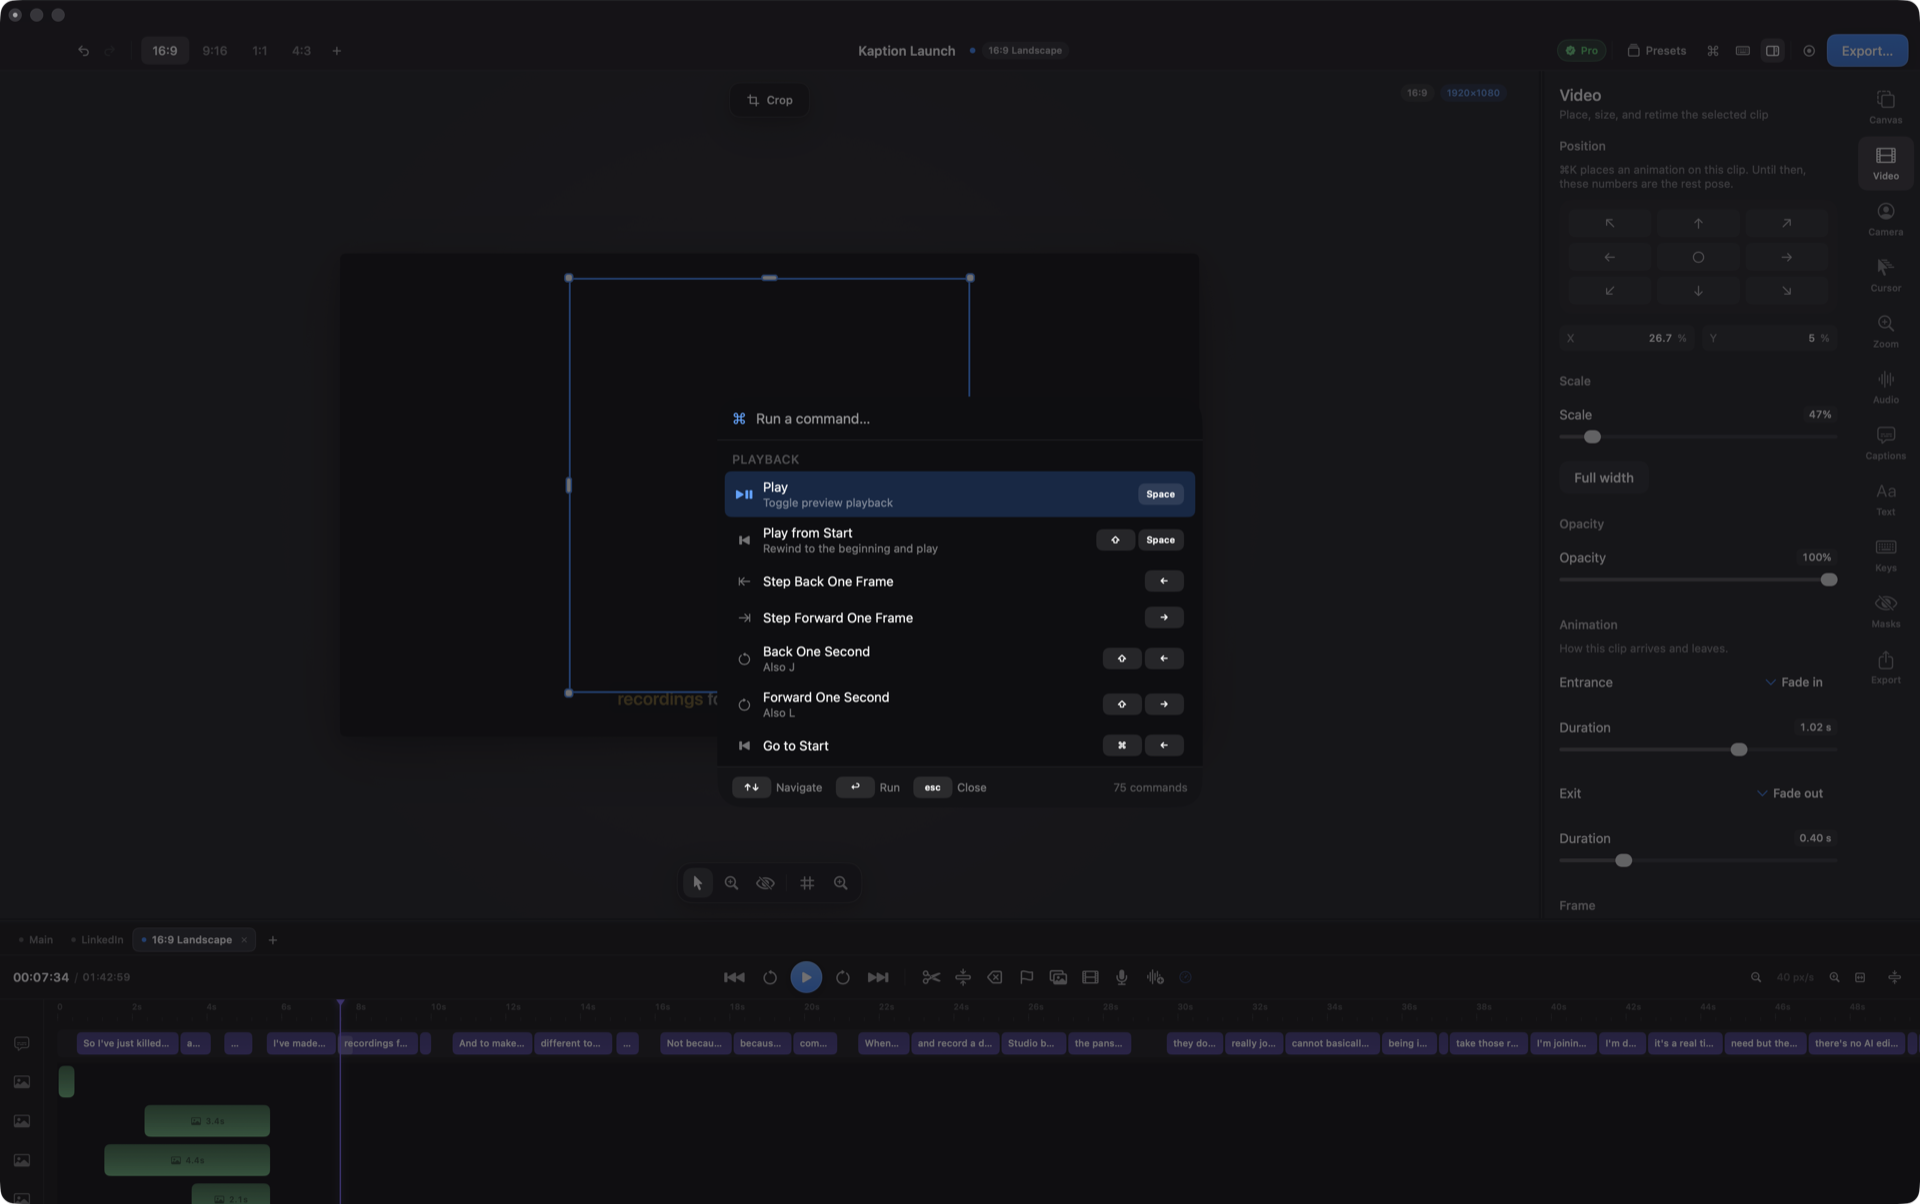
Task: Choose Step Forward One Frame command
Action: (x=959, y=618)
